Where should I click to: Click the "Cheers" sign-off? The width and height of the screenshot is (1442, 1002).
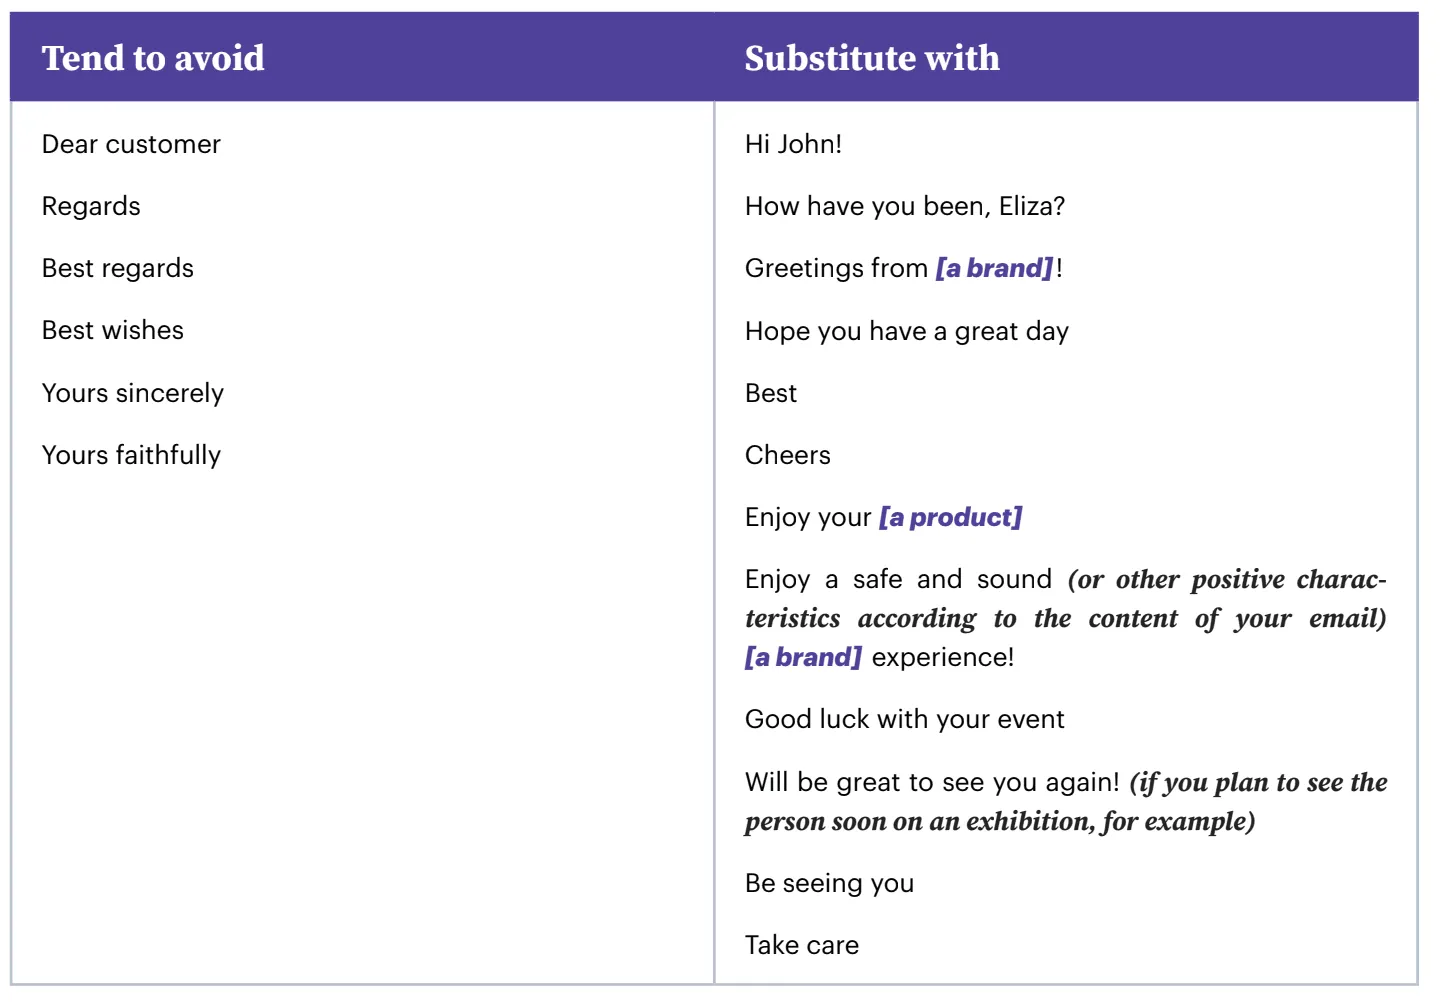pyautogui.click(x=788, y=455)
